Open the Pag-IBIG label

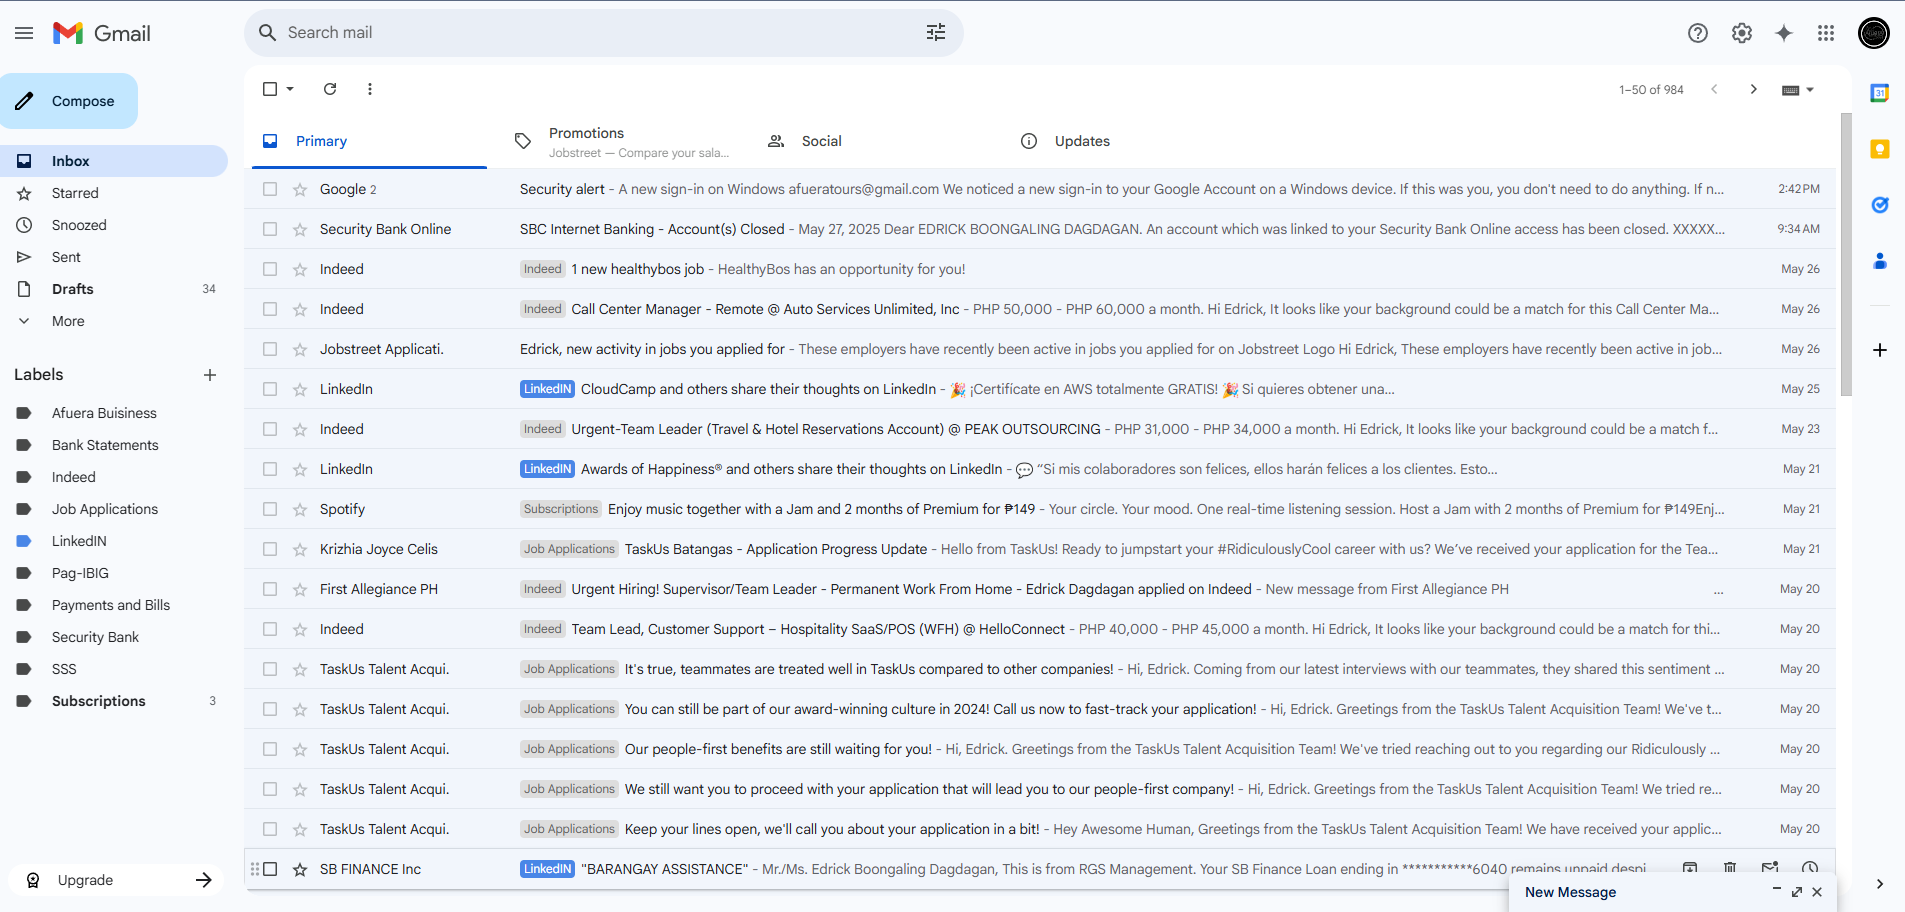pos(114,573)
